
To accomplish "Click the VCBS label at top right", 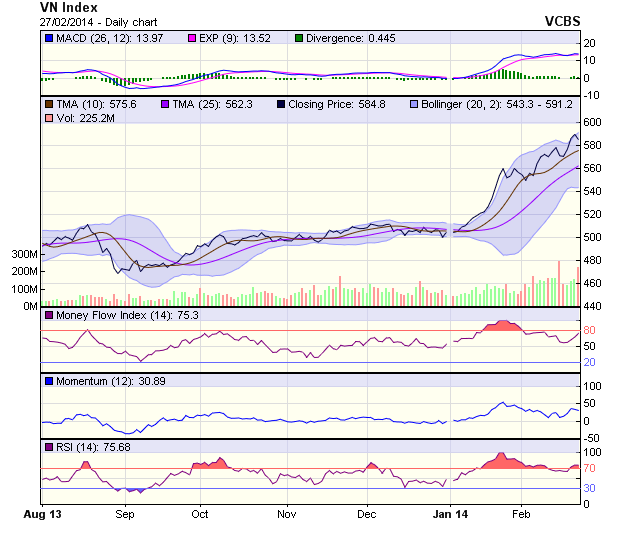I will [x=562, y=20].
